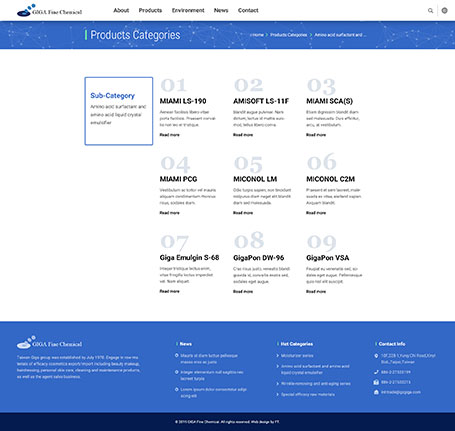Click Read more under MICONOL C2M

[x=316, y=213]
